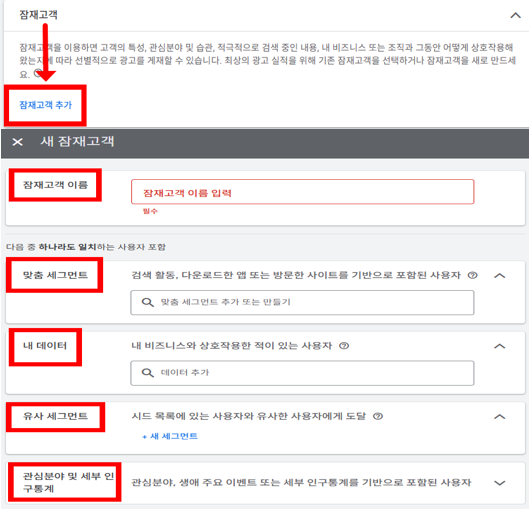
Task: Close the 새 잠재고객 panel with X
Action: click(x=18, y=142)
